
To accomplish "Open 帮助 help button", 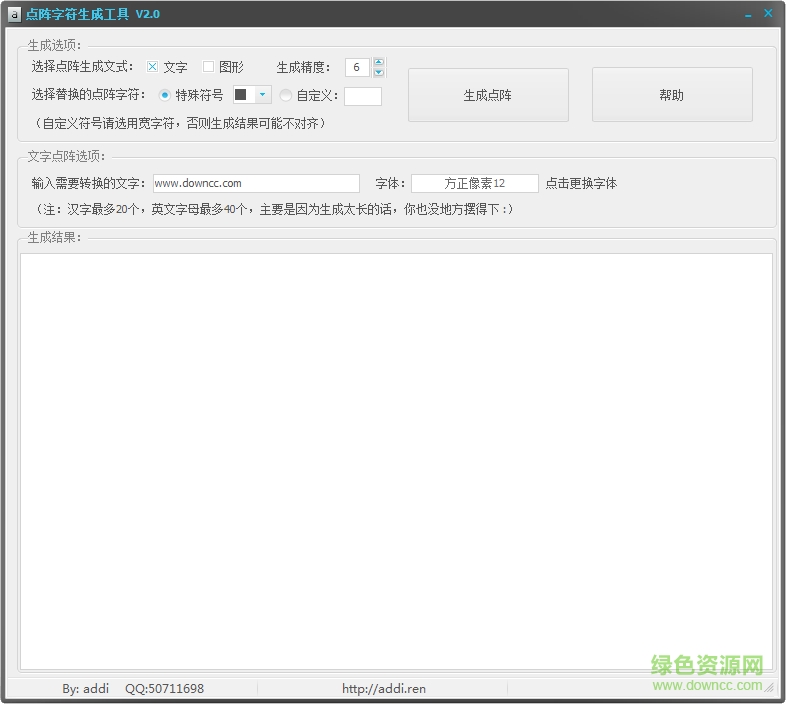I will pos(672,95).
